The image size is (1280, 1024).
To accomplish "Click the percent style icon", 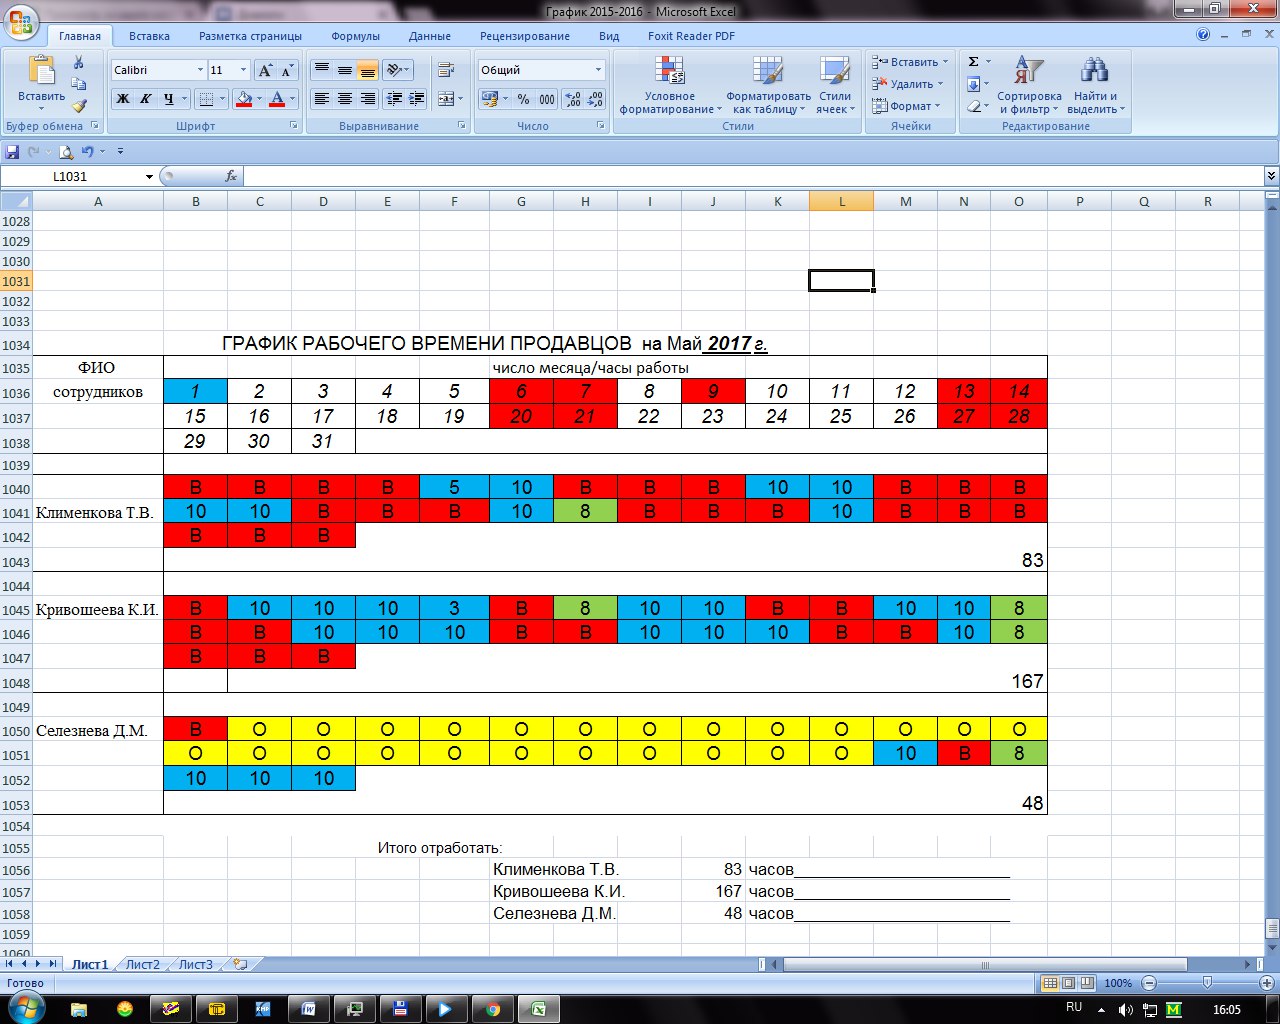I will (523, 99).
